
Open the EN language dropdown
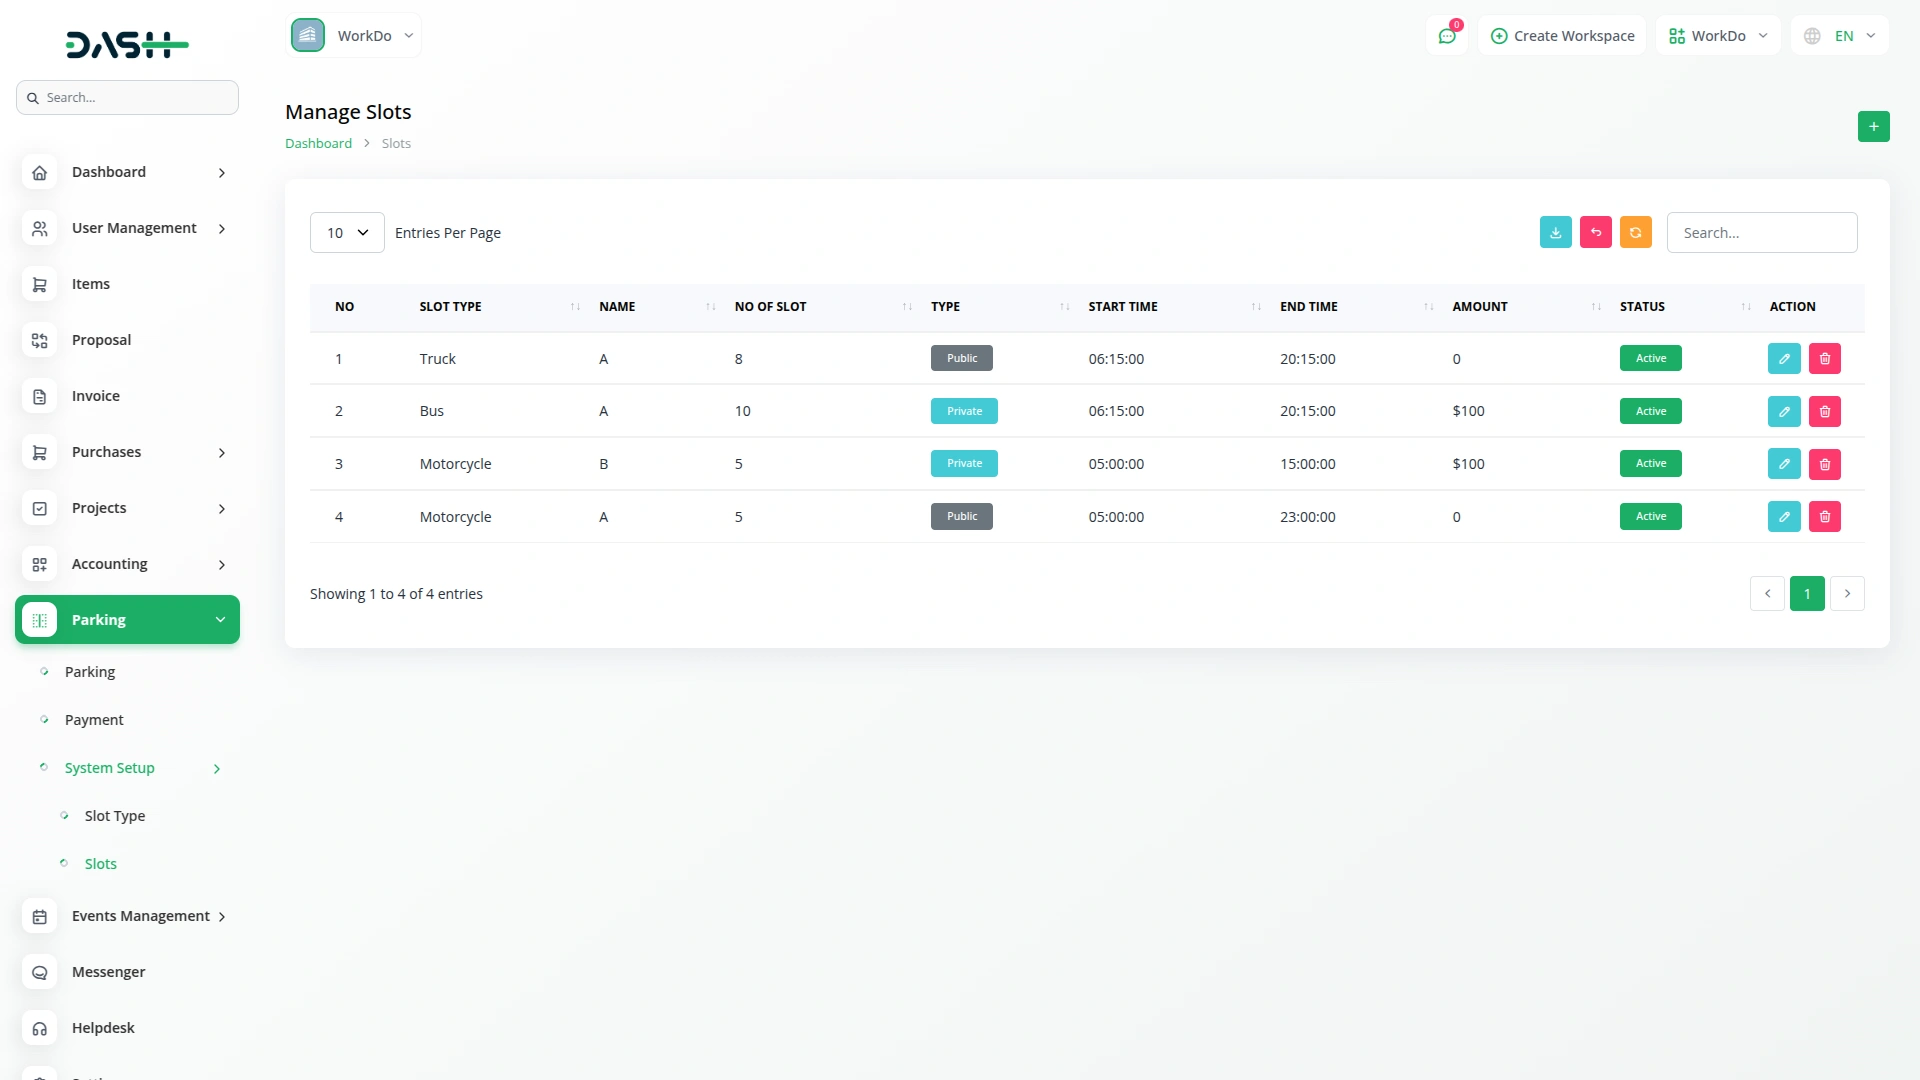pyautogui.click(x=1842, y=36)
